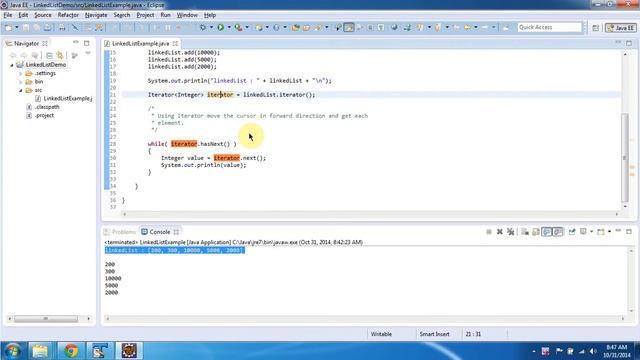Click the New file toolbar icon
The width and height of the screenshot is (640, 360).
(x=9, y=27)
